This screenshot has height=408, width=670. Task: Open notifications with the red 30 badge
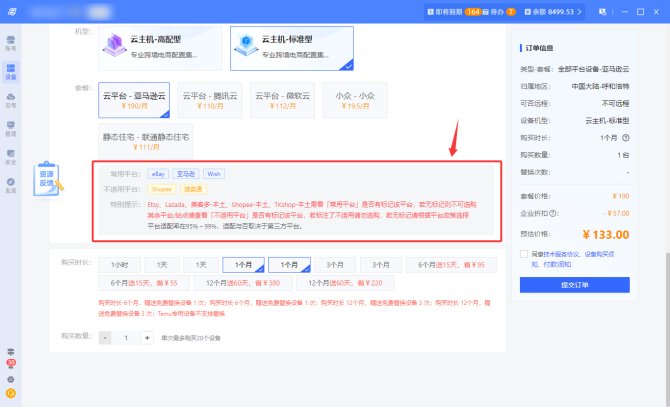(11, 364)
